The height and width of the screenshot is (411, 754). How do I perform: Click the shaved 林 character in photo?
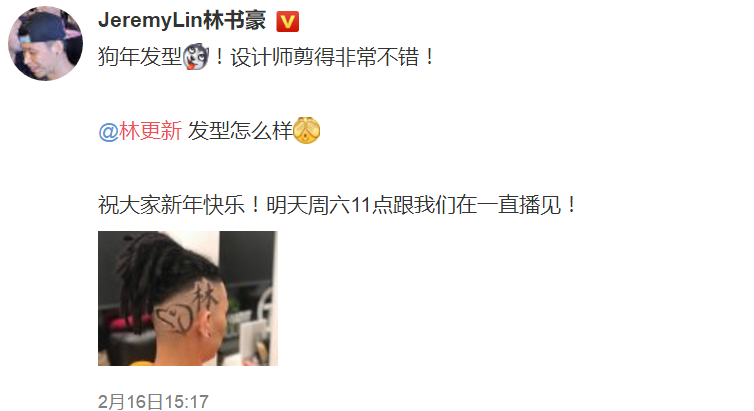click(x=205, y=297)
